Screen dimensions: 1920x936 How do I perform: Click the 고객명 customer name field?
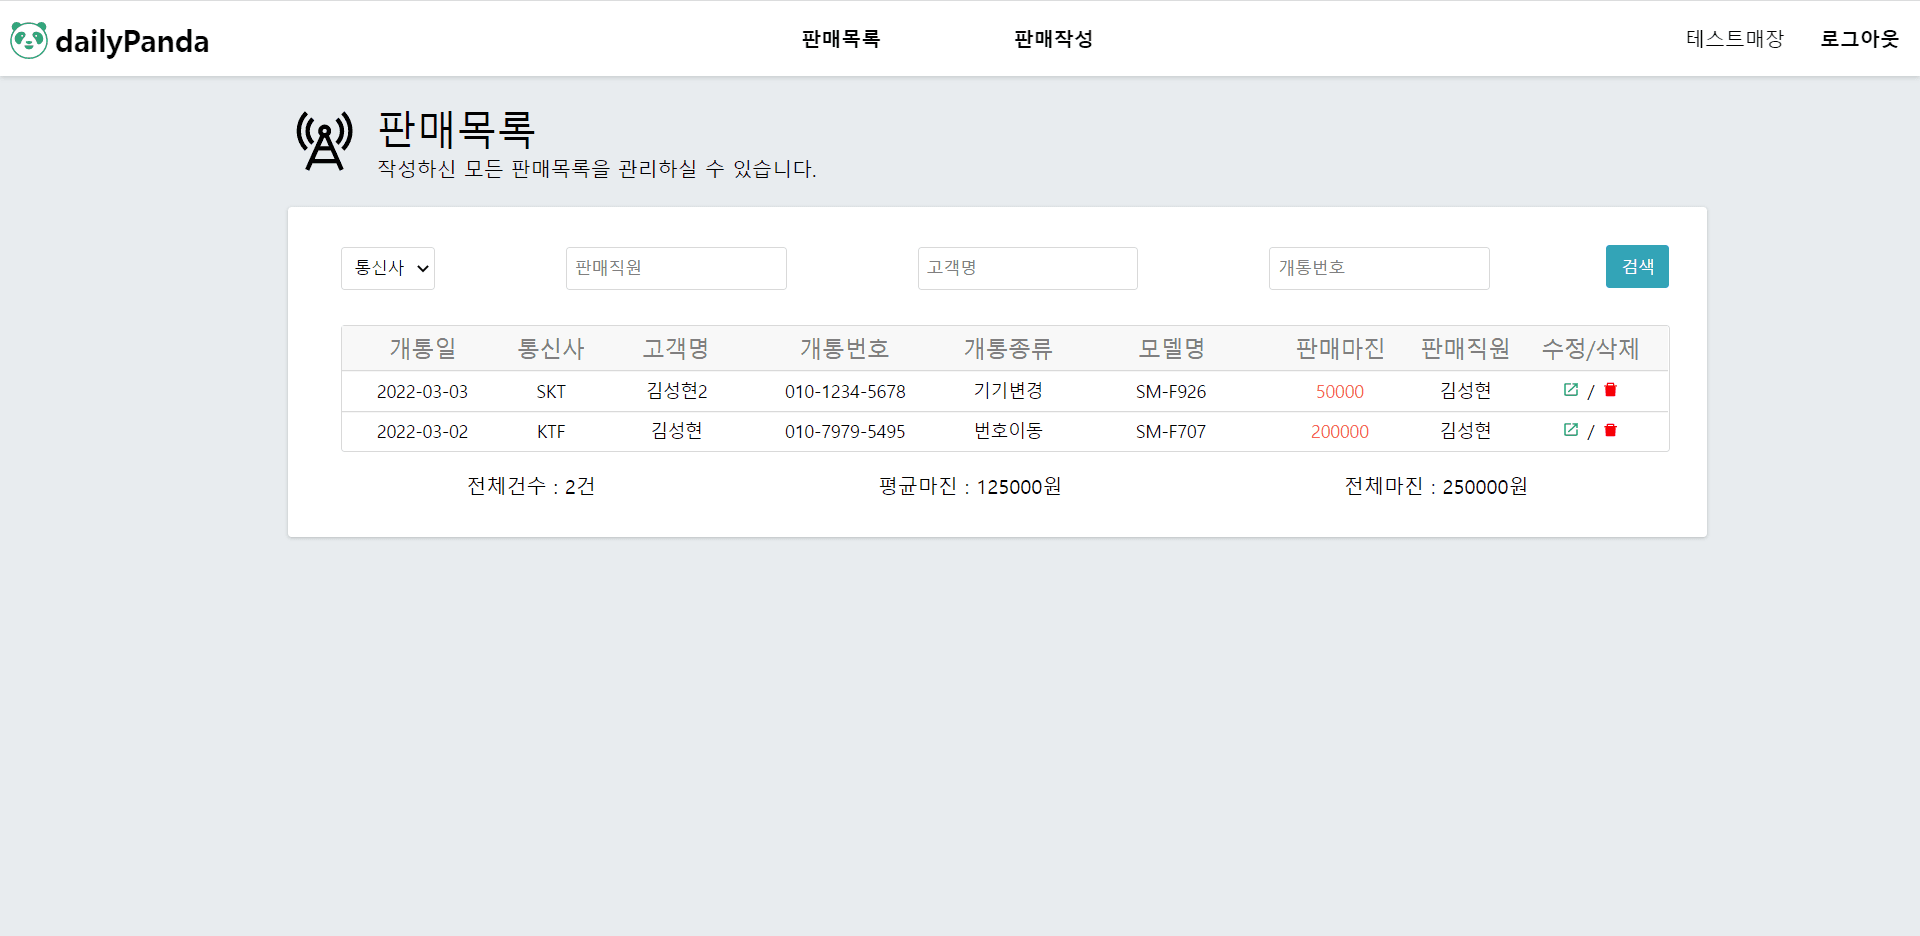click(1027, 268)
